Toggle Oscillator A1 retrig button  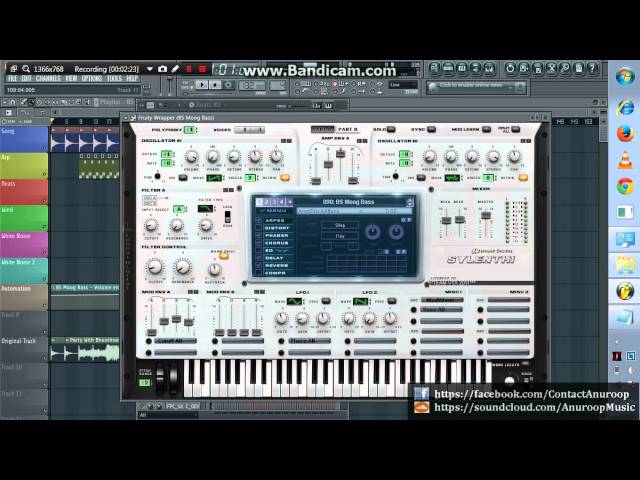[x=285, y=178]
